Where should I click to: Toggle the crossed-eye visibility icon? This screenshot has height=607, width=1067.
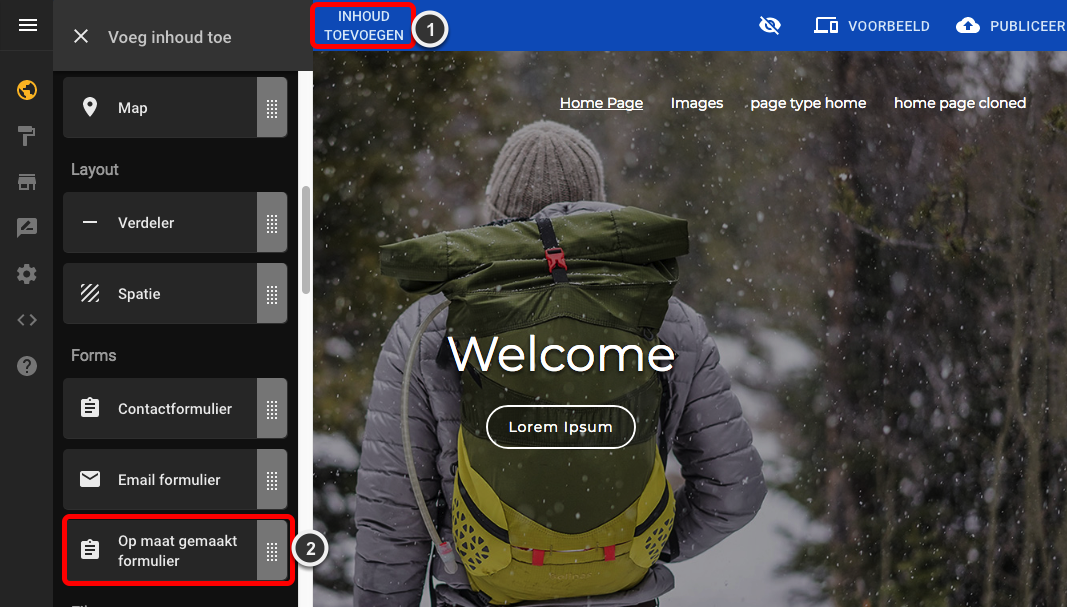770,26
